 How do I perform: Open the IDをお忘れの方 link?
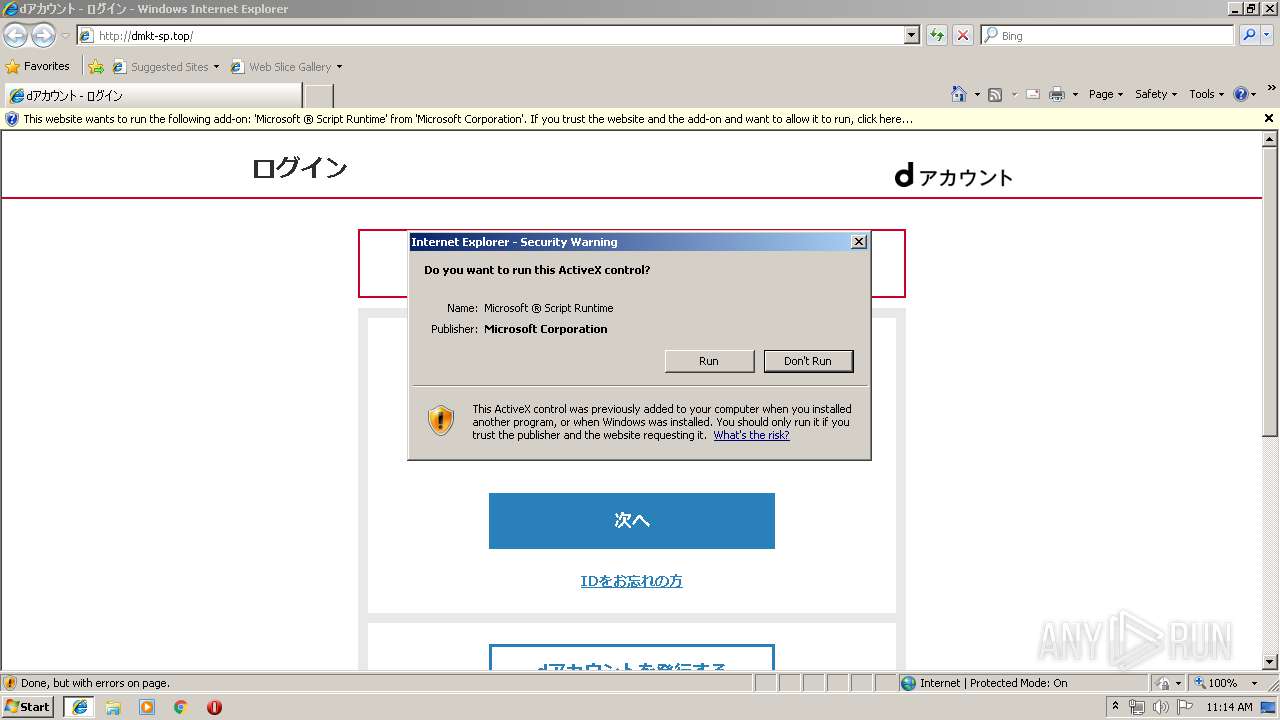point(632,581)
